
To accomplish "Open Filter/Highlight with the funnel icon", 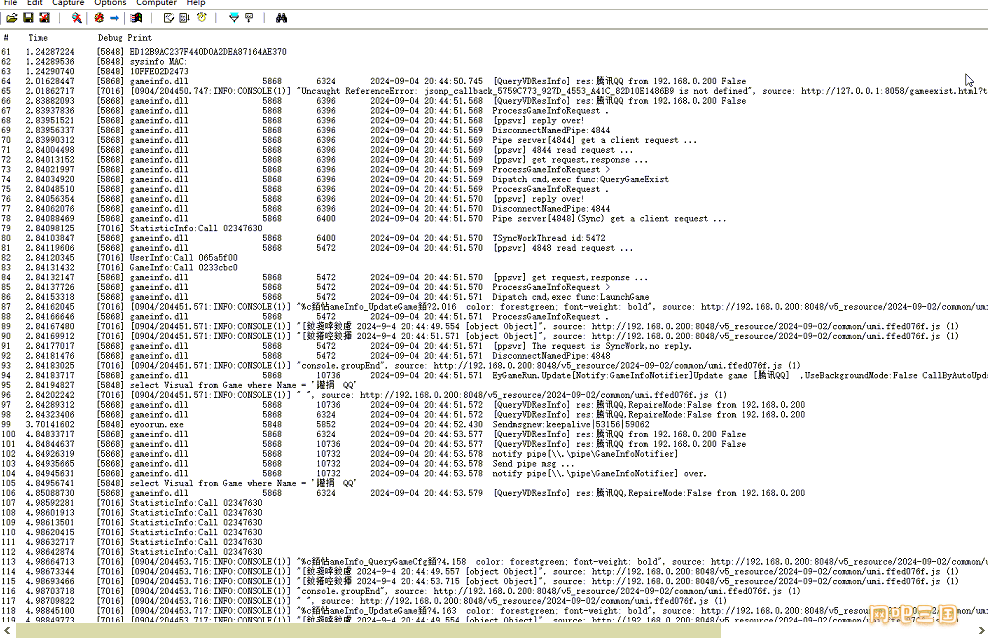I will point(234,18).
